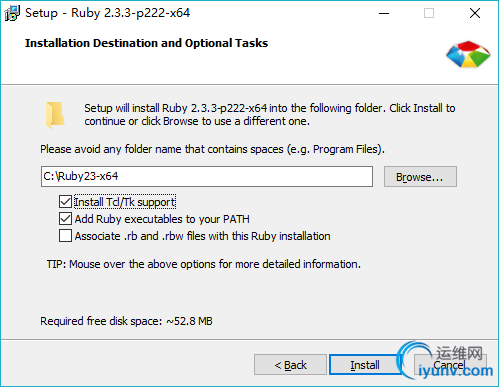Click the Associate .rb files label text
The image size is (499, 387).
(203, 236)
